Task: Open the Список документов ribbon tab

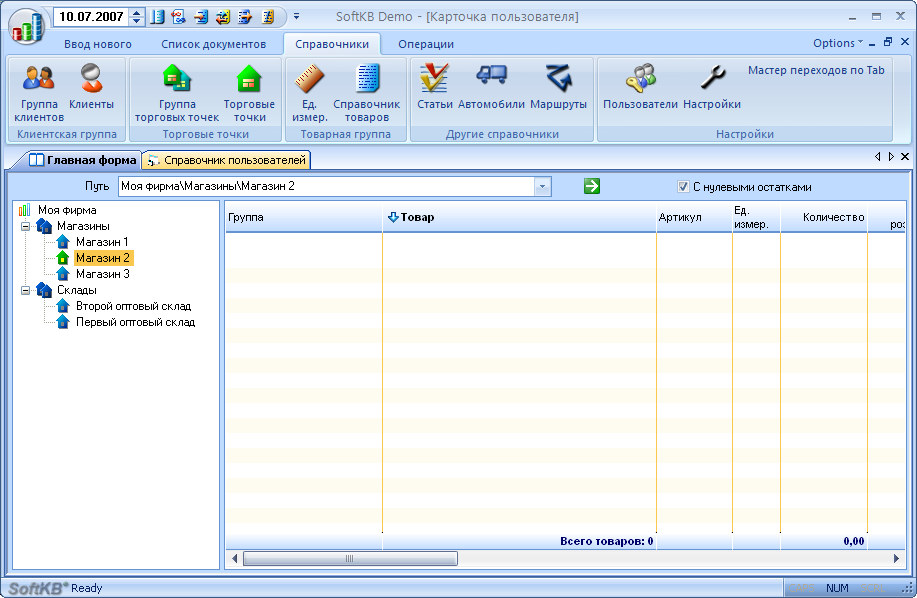Action: coord(213,44)
